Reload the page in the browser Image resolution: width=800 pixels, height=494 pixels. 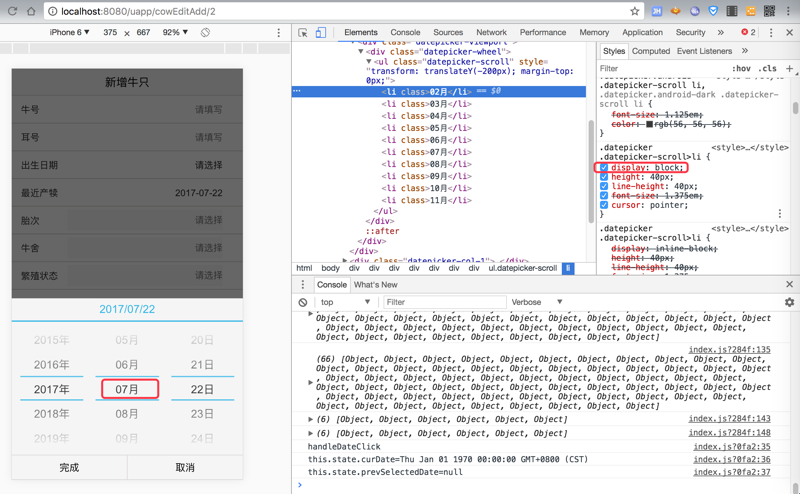pos(13,11)
